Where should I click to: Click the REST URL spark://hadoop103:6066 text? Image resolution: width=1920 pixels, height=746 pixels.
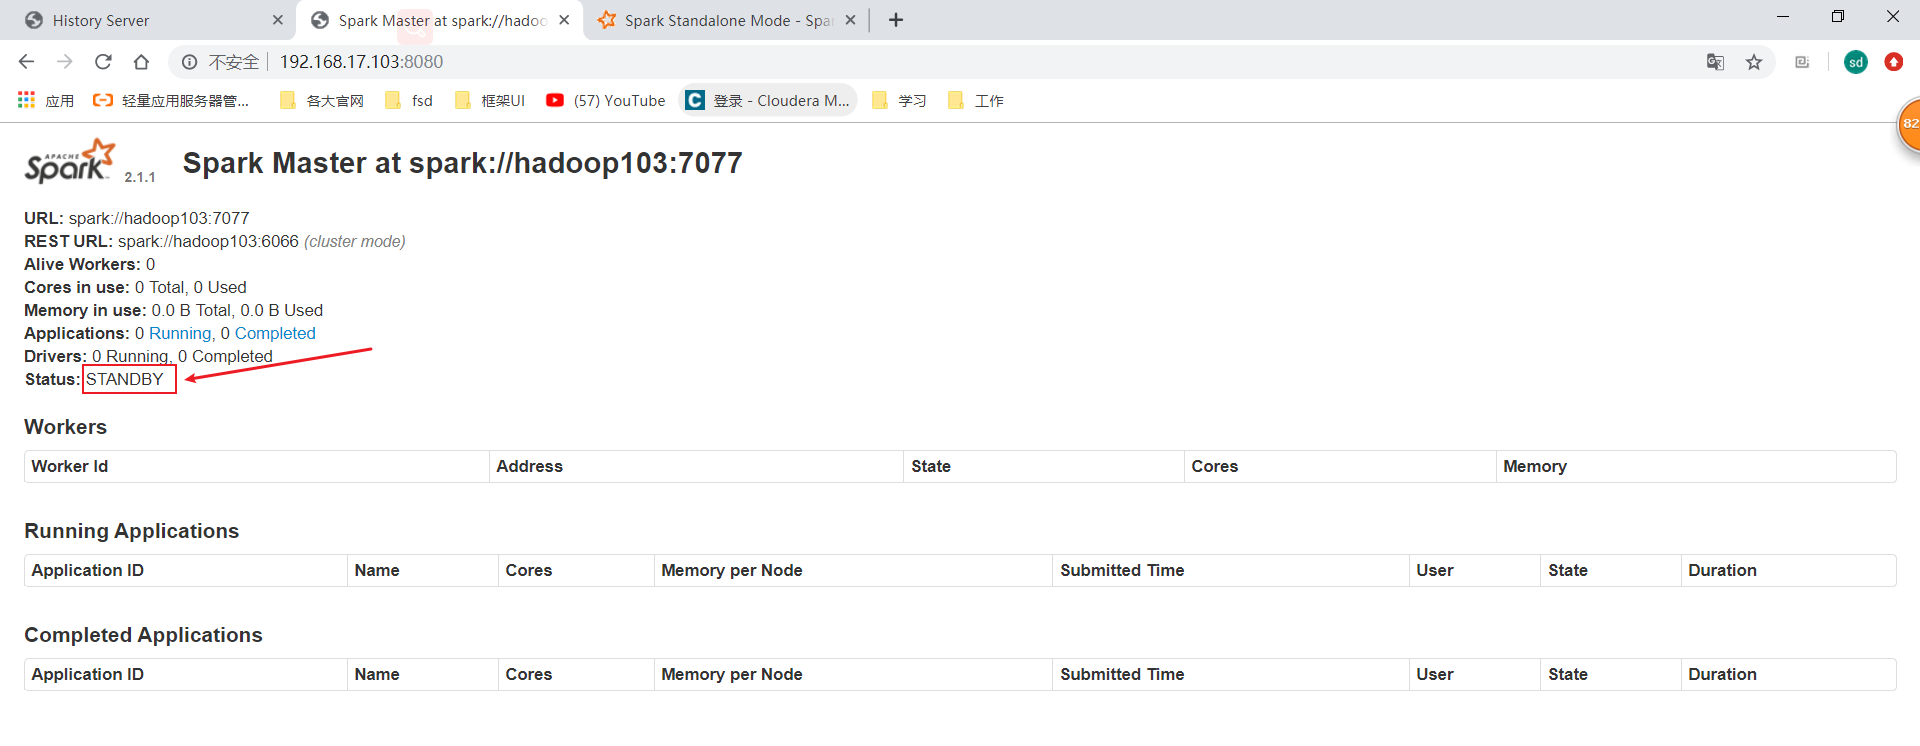208,241
